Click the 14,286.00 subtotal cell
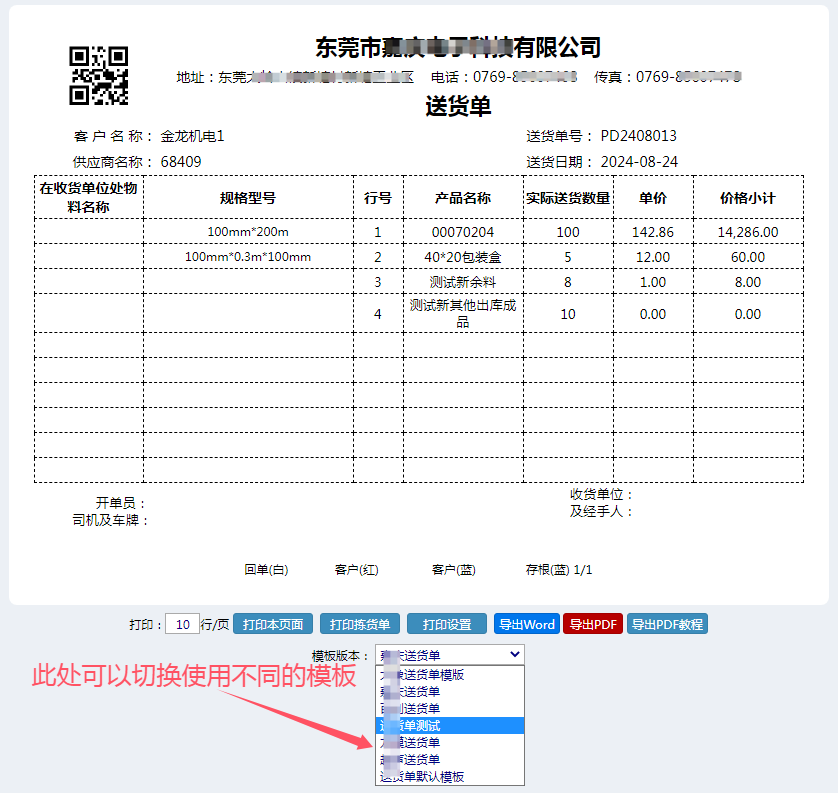This screenshot has height=793, width=838. (x=747, y=232)
